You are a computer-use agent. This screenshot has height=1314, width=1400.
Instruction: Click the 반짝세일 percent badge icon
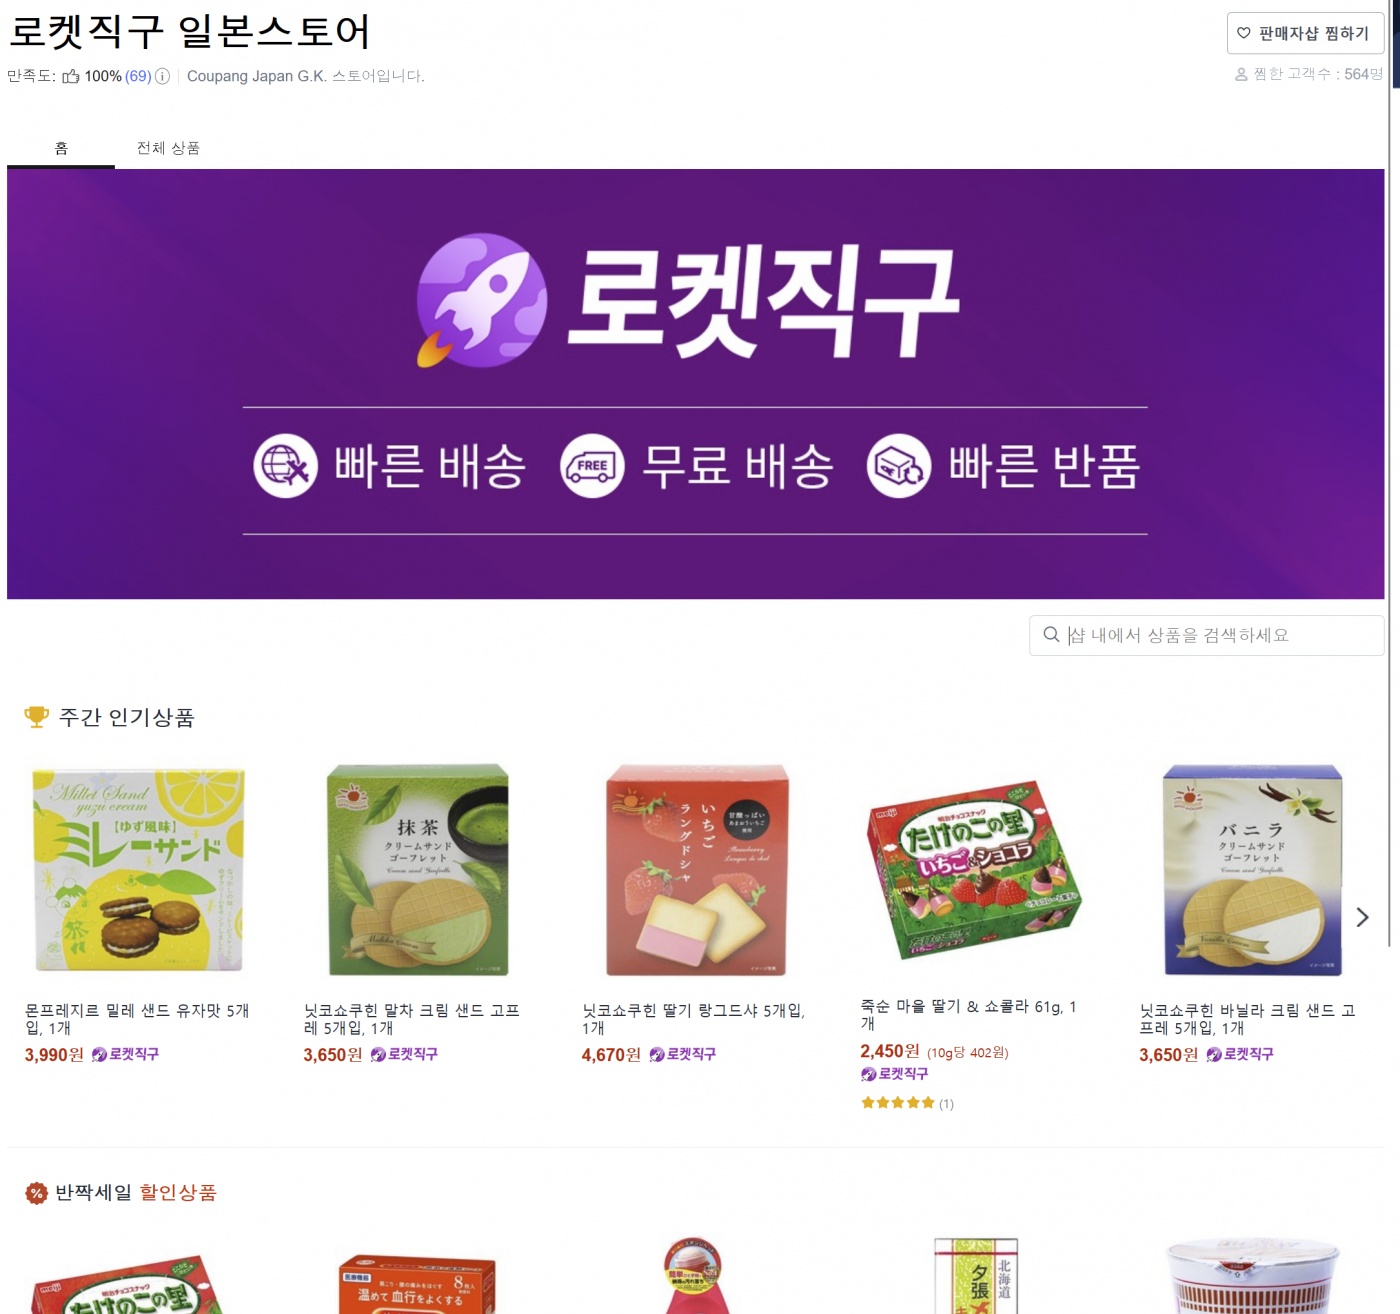coord(36,1193)
